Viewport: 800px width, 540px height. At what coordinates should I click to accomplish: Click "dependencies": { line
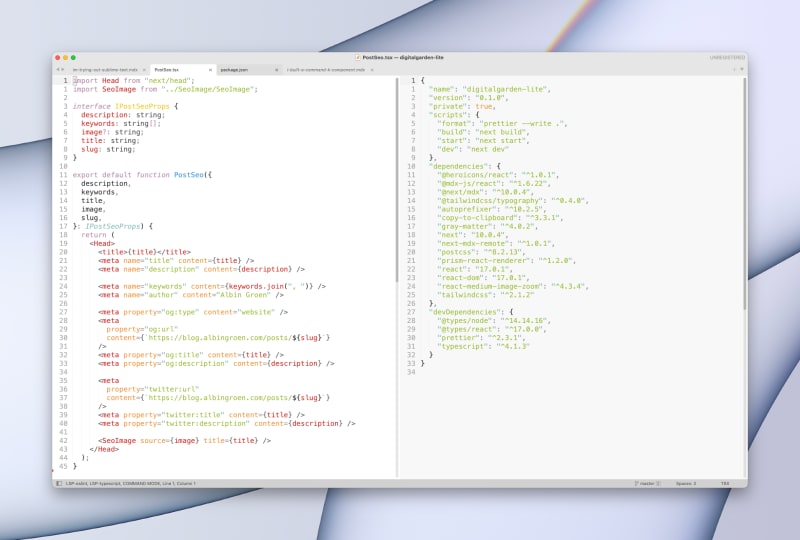(465, 166)
